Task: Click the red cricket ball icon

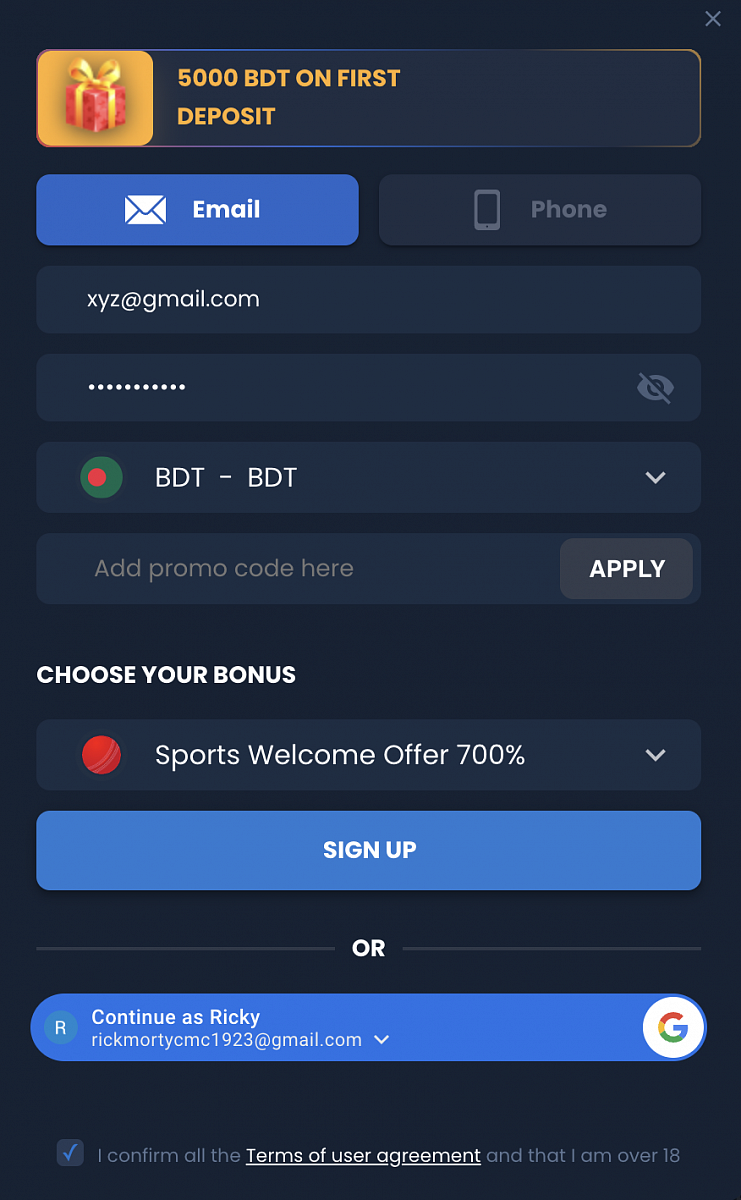Action: click(x=101, y=755)
